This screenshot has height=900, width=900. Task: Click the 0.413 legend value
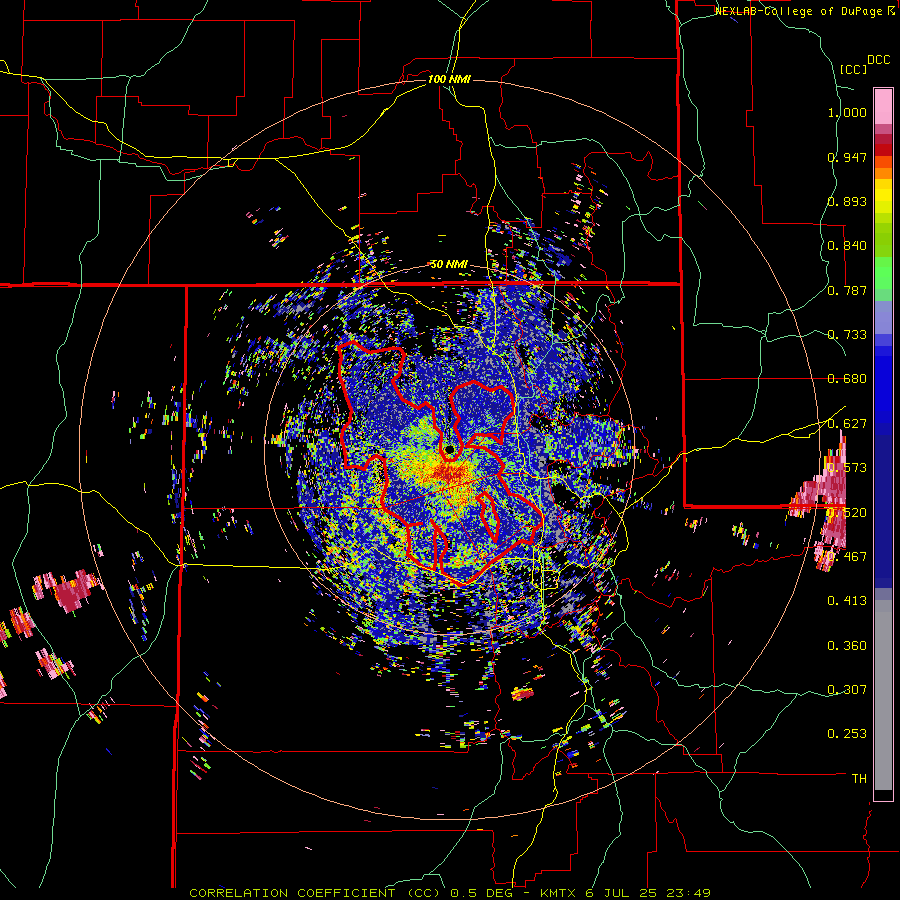(847, 601)
